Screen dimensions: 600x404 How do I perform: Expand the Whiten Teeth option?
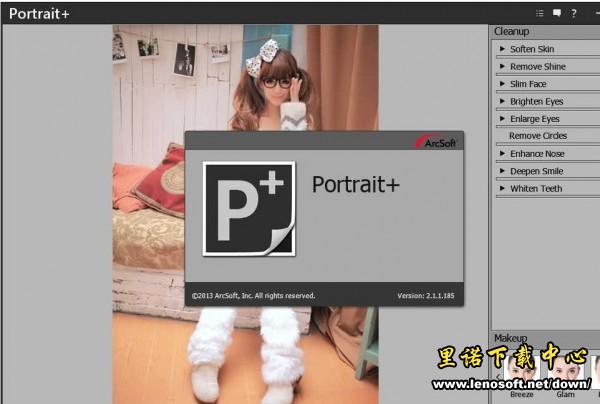[x=502, y=188]
